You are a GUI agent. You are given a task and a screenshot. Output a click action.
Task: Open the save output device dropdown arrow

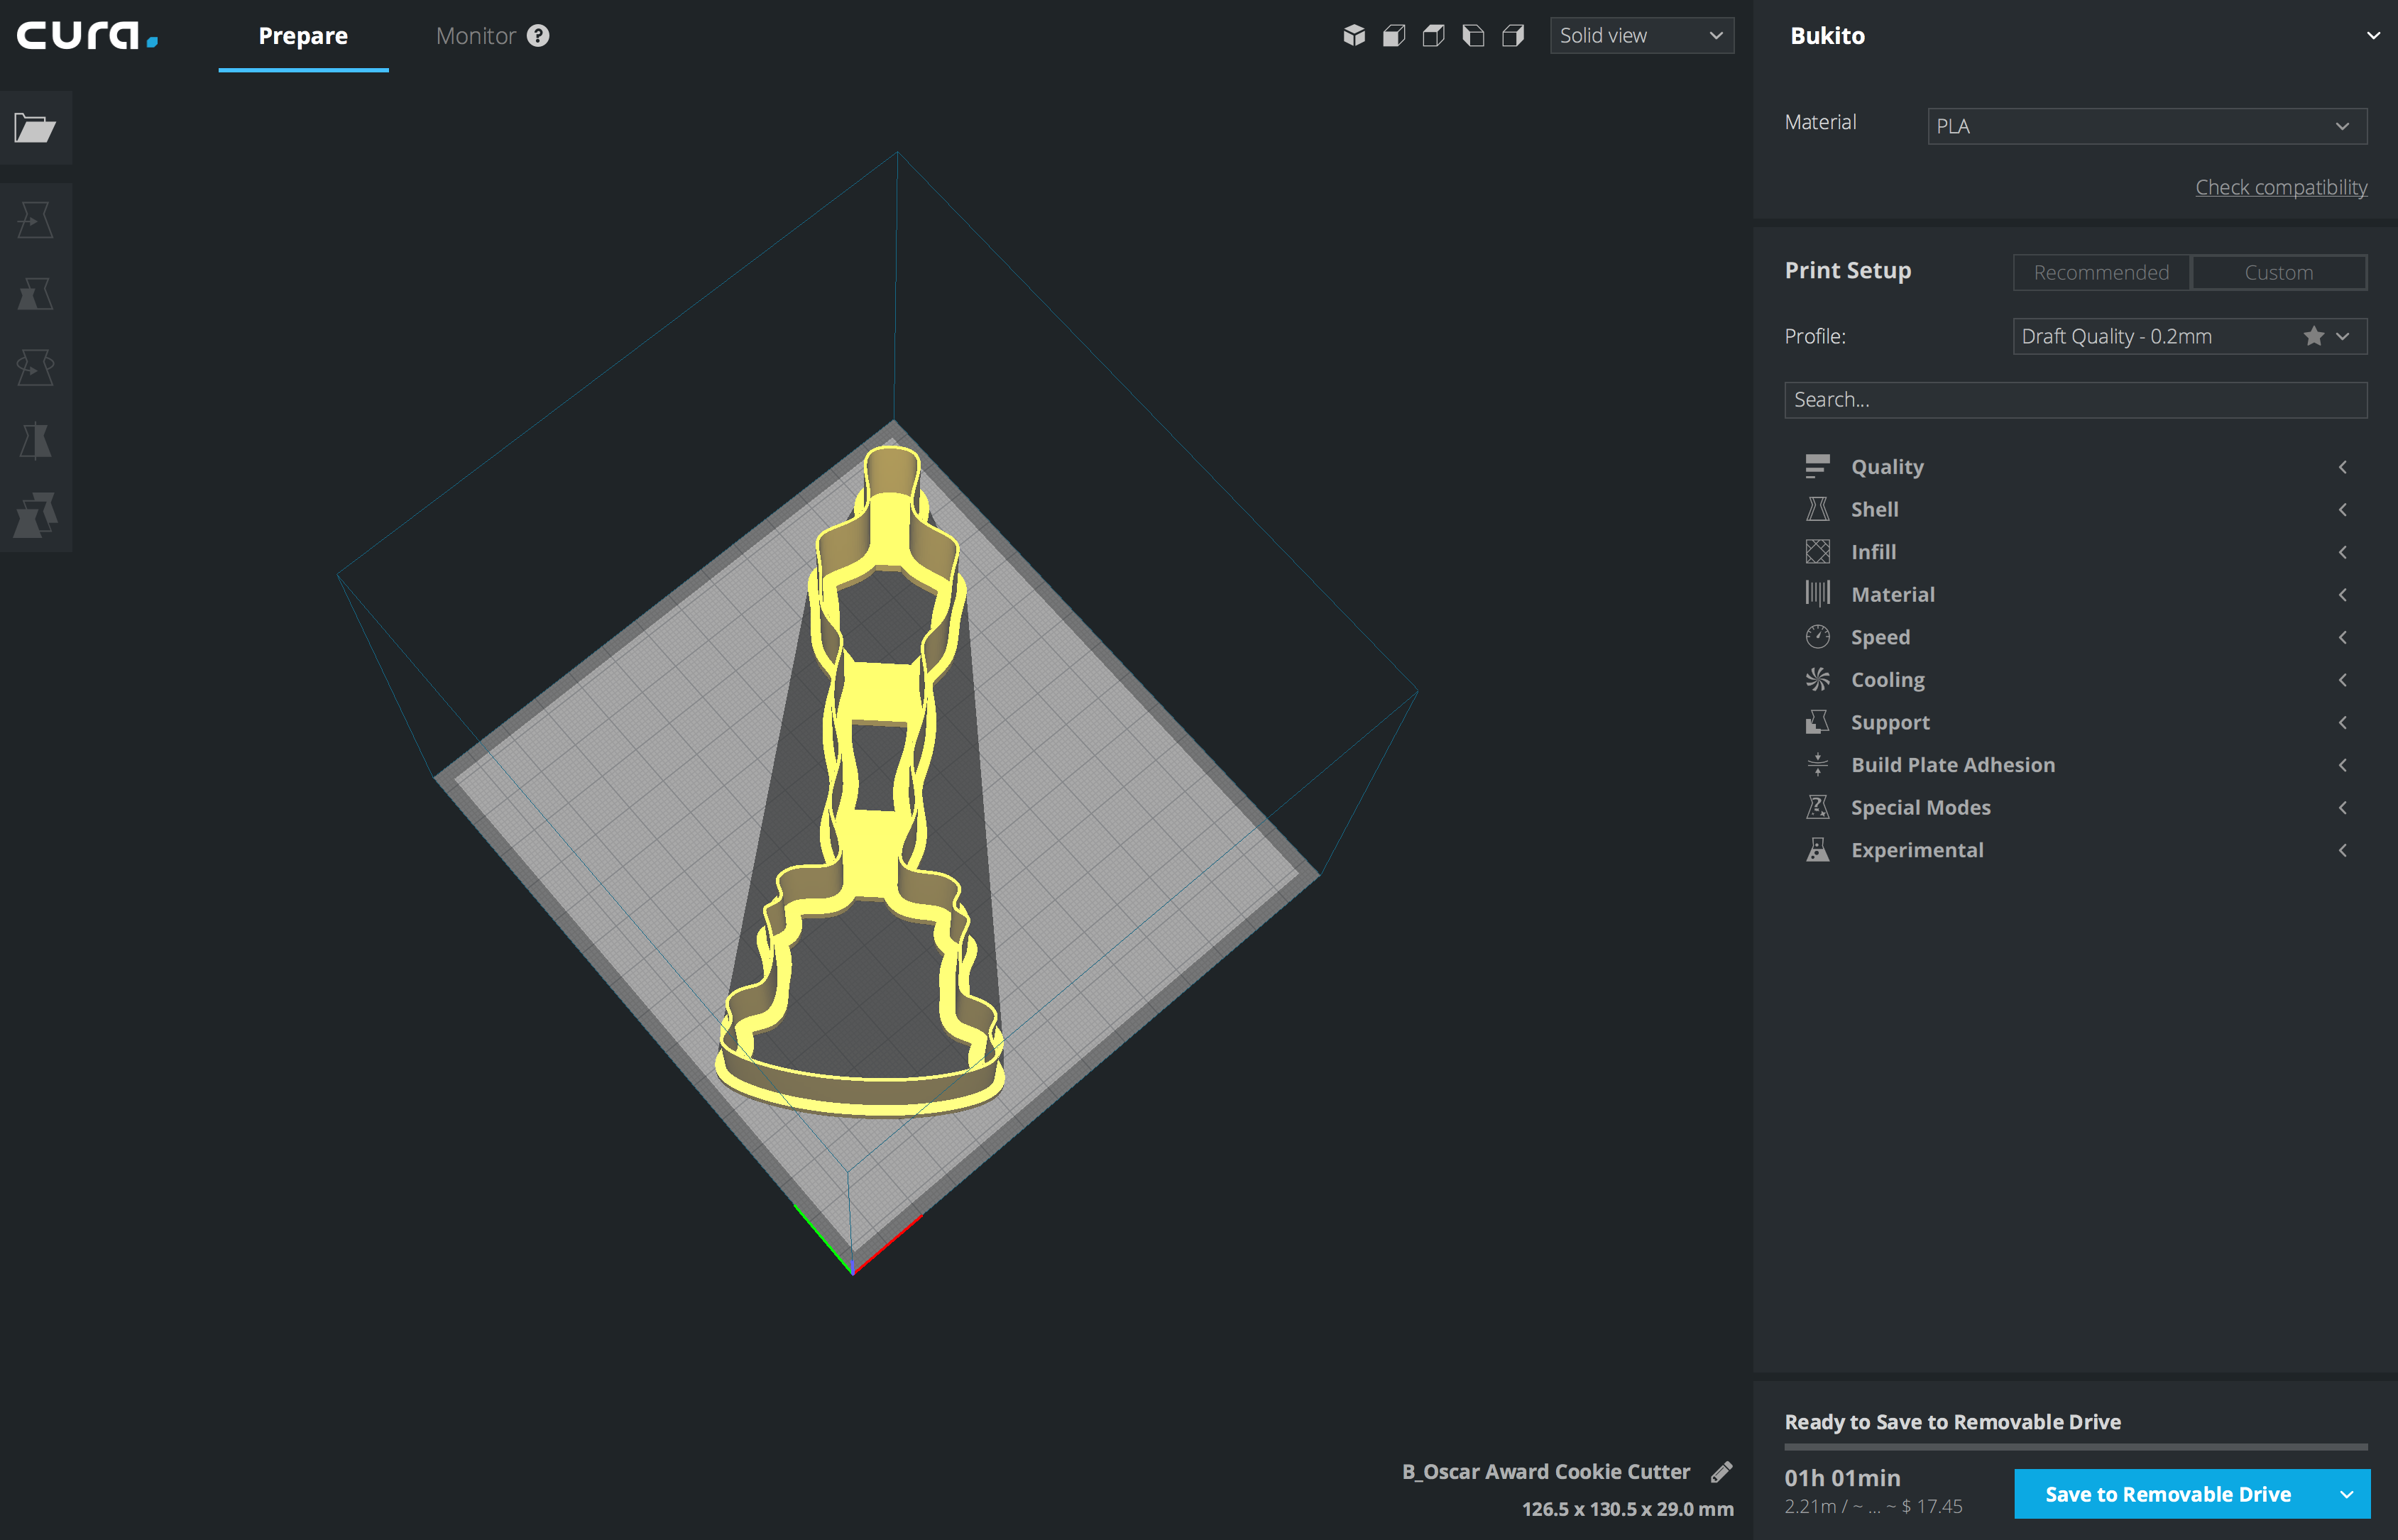(2346, 1495)
